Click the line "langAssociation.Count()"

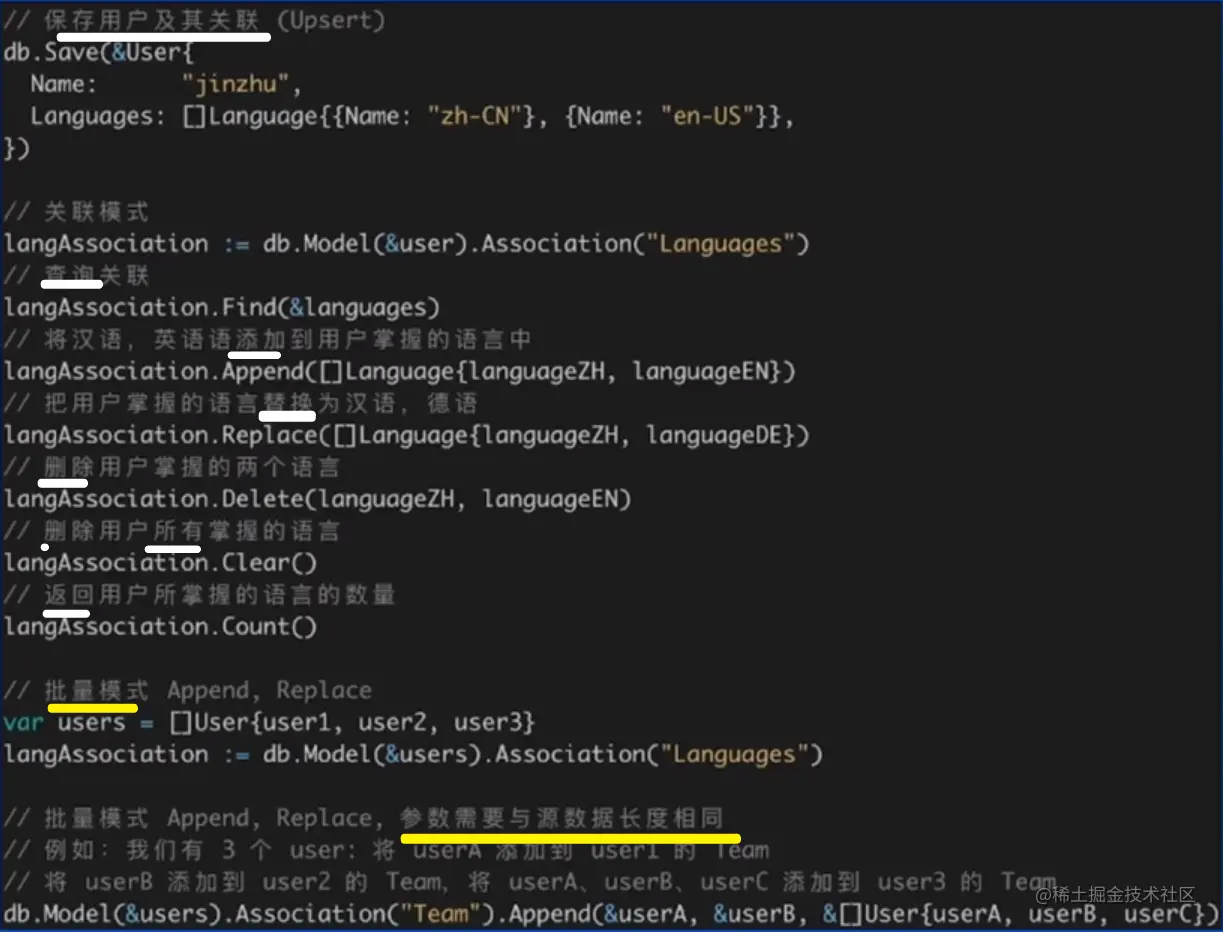[161, 627]
